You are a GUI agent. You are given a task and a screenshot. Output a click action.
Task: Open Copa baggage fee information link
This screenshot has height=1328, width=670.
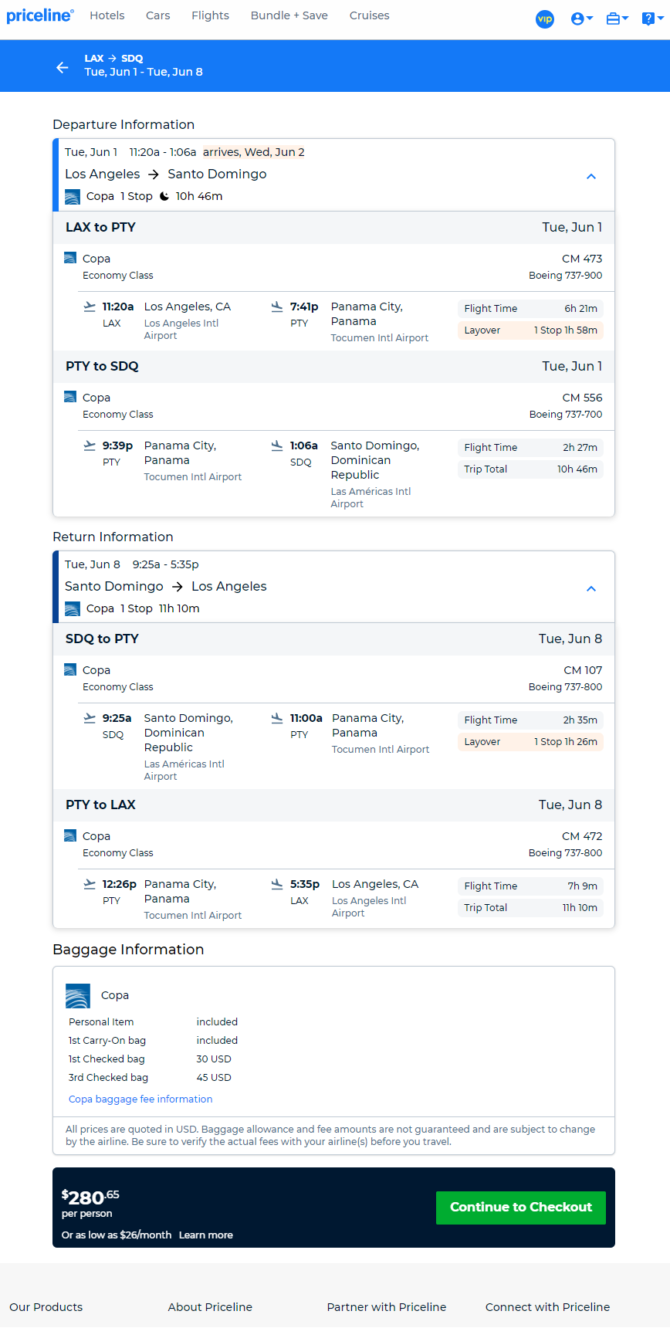coord(140,1099)
